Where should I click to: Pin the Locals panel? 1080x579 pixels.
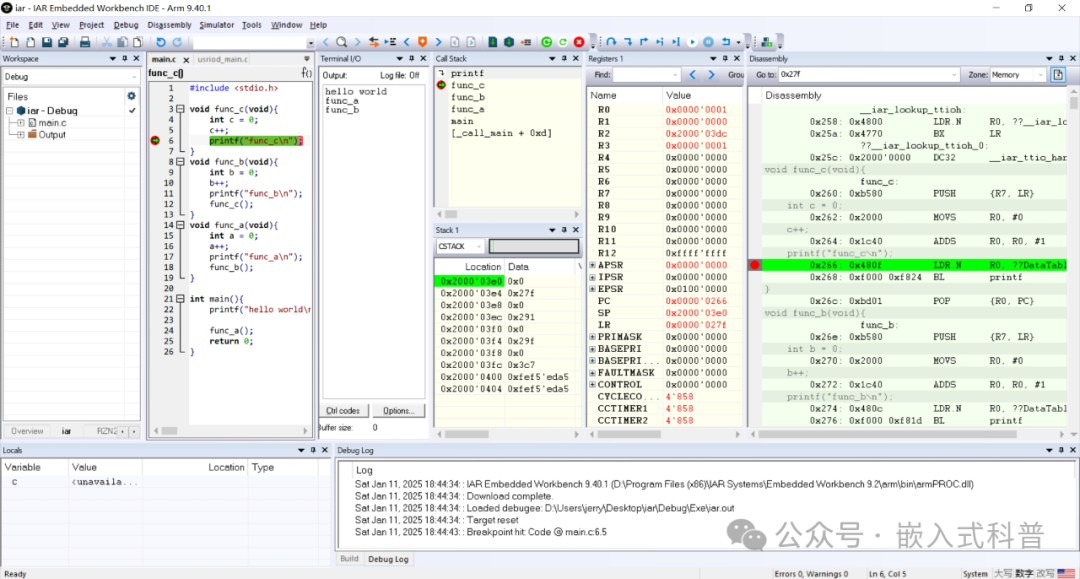[x=313, y=450]
